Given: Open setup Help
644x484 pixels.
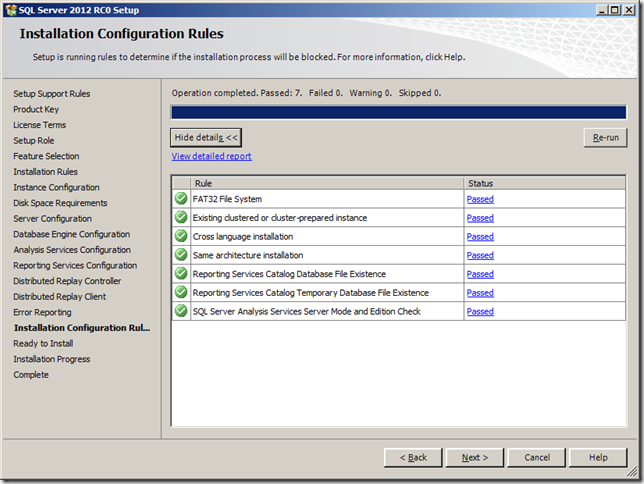Looking at the screenshot, I should pos(598,457).
